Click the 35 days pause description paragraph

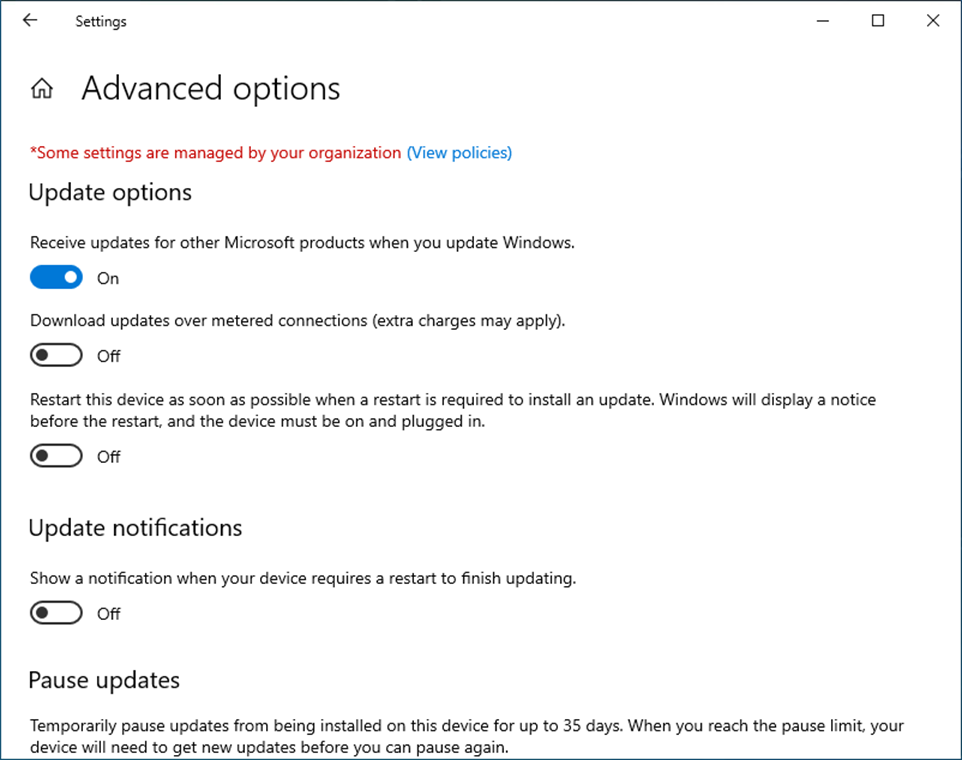(467, 737)
